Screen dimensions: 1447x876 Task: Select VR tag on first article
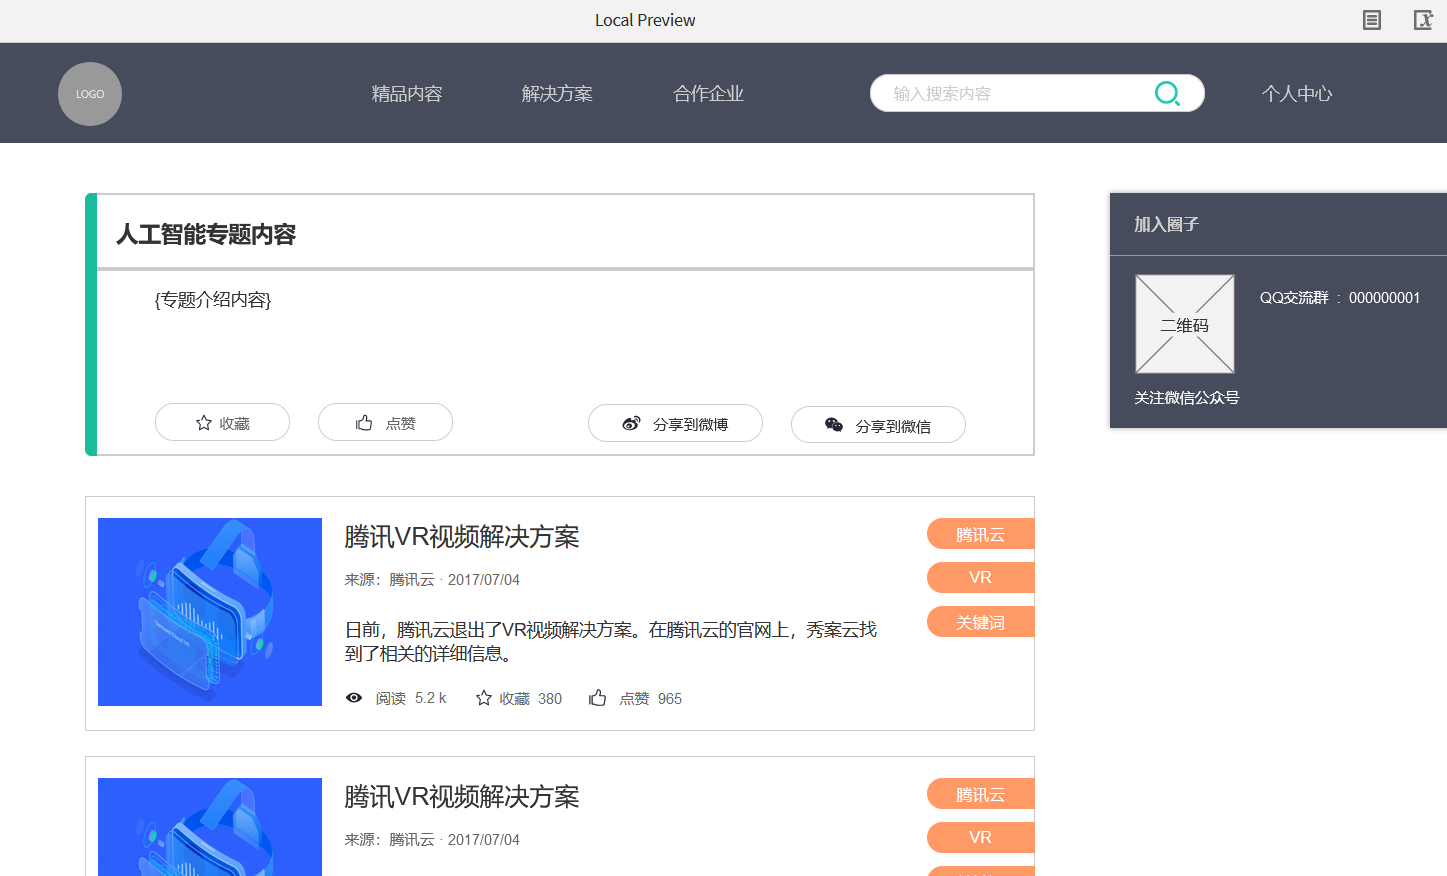coord(980,577)
